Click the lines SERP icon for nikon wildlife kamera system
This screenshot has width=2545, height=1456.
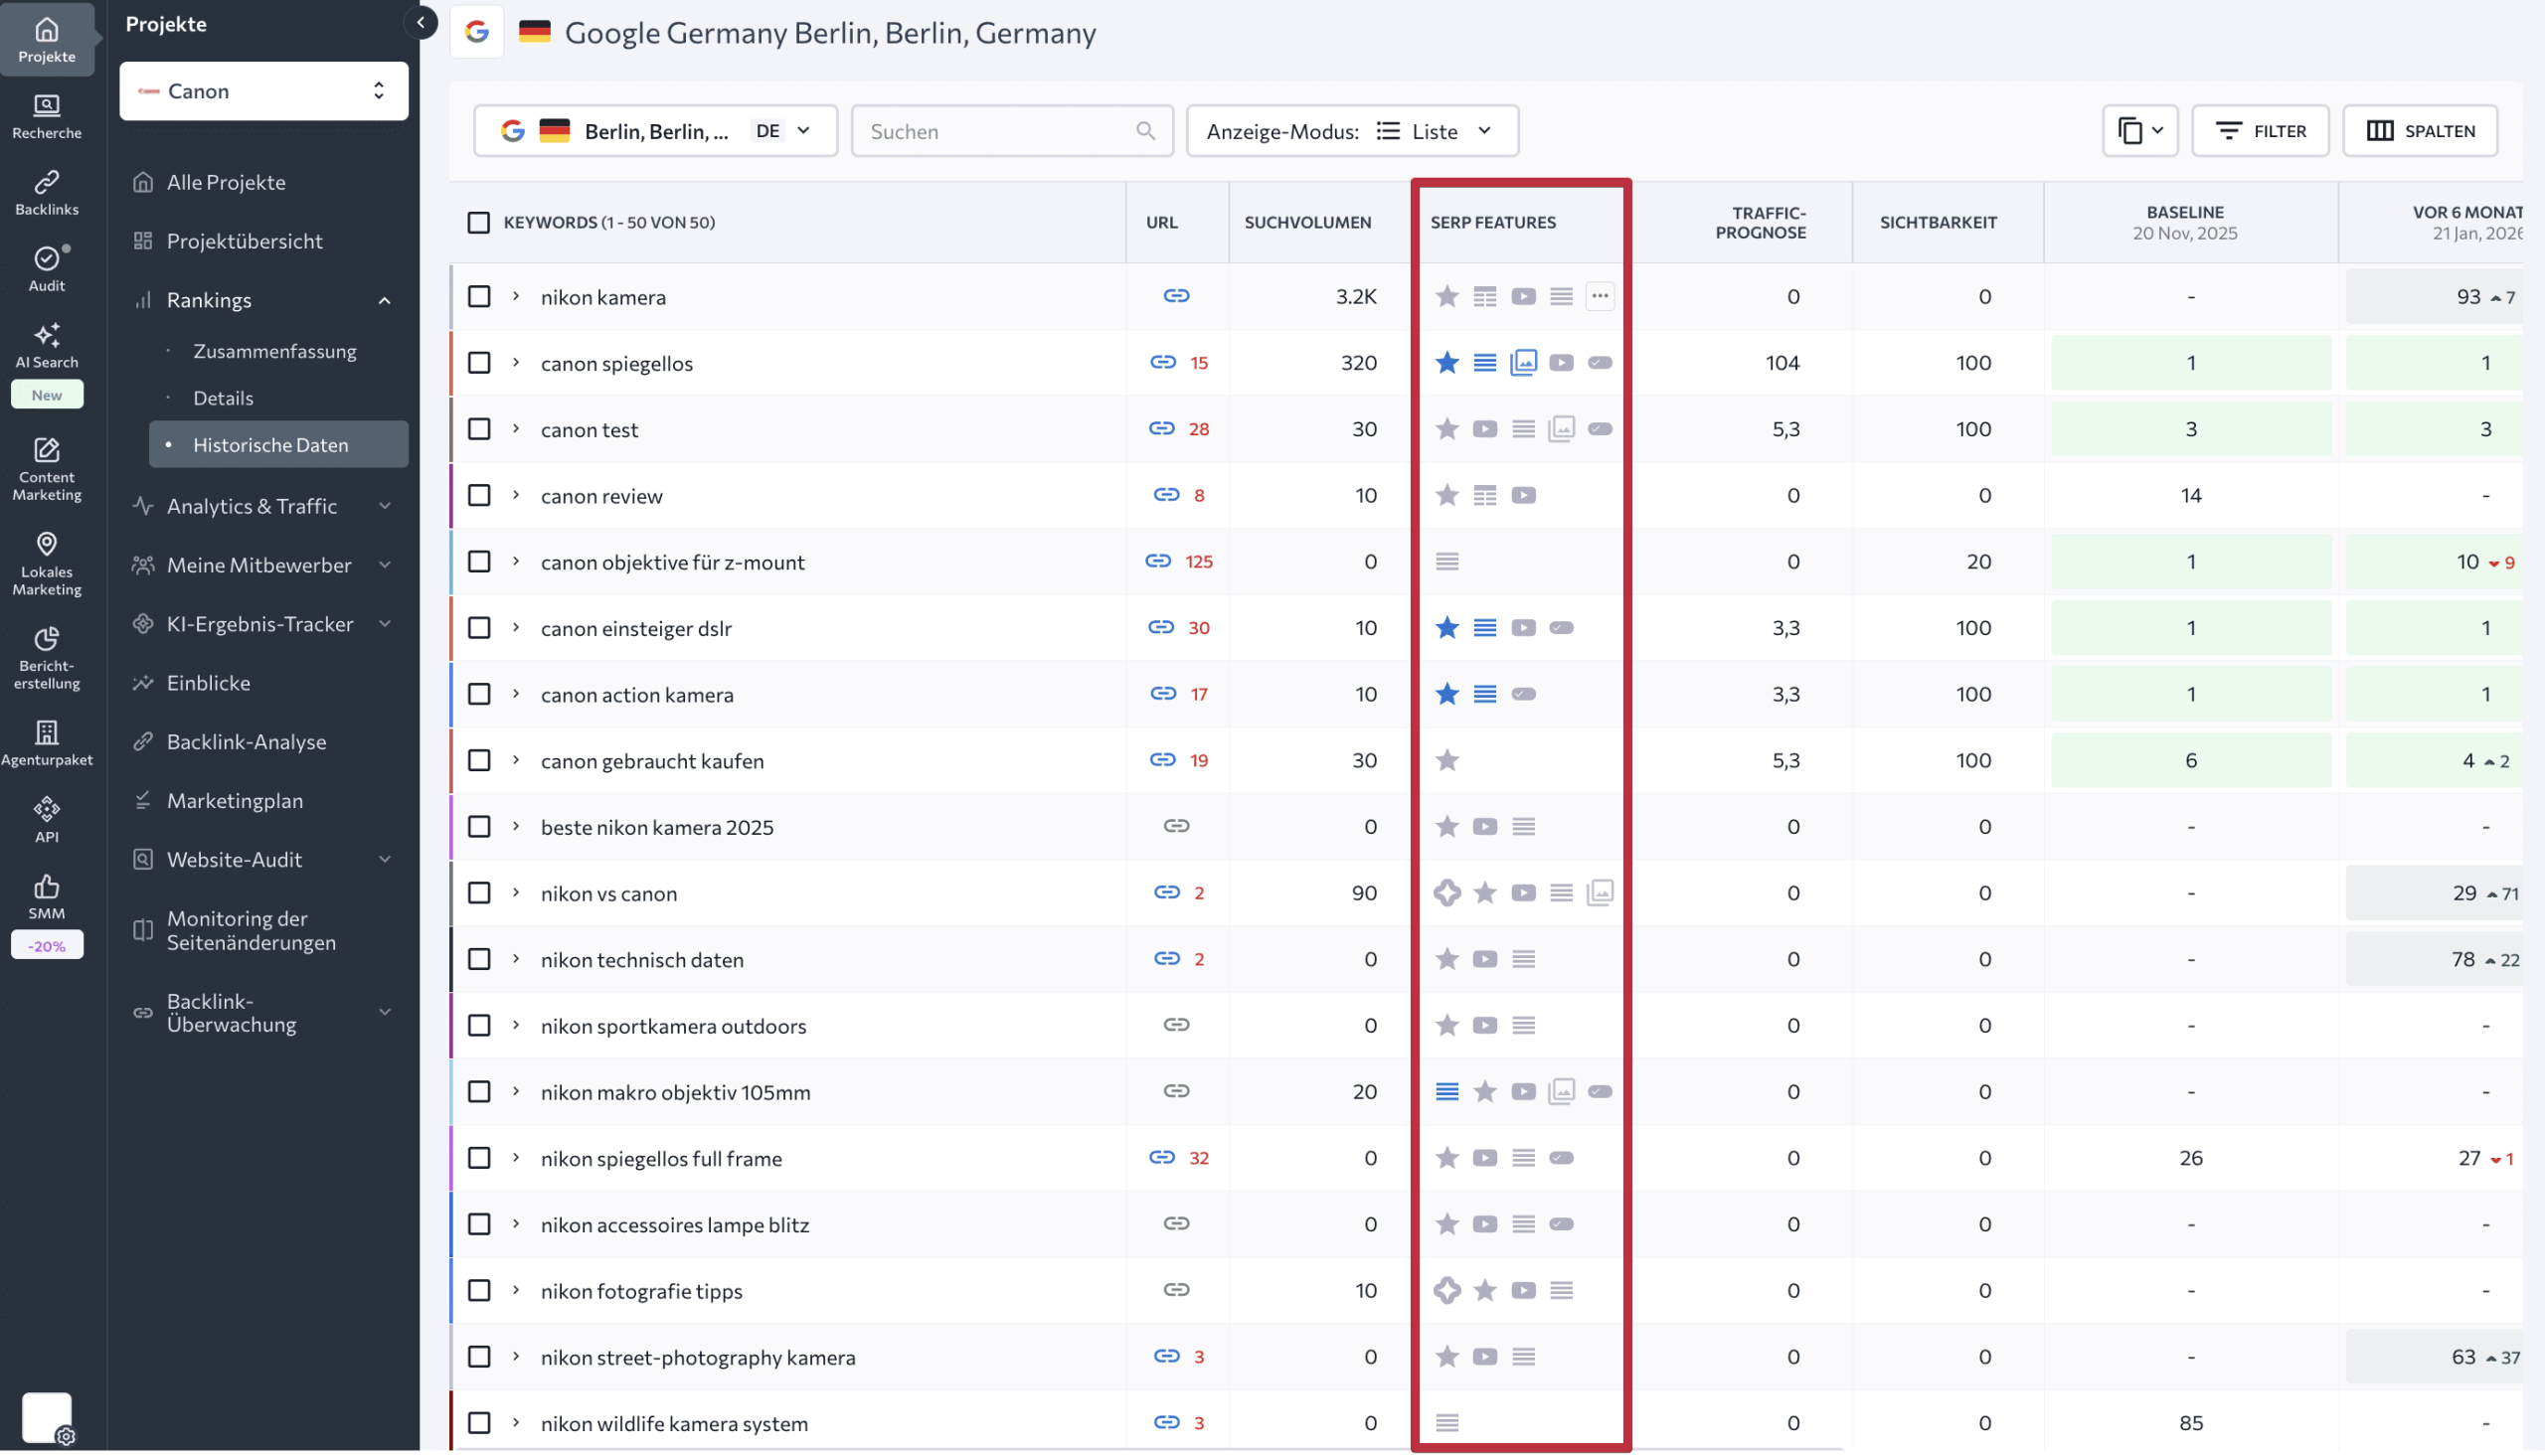(x=1446, y=1423)
